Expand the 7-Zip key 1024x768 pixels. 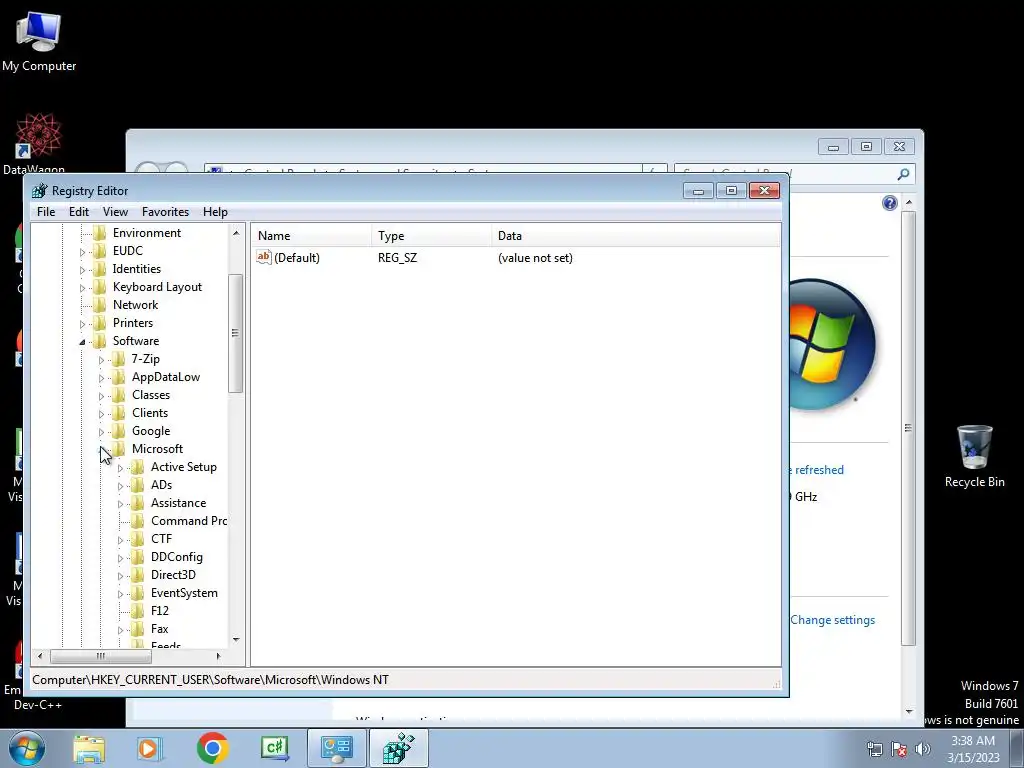coord(101,359)
